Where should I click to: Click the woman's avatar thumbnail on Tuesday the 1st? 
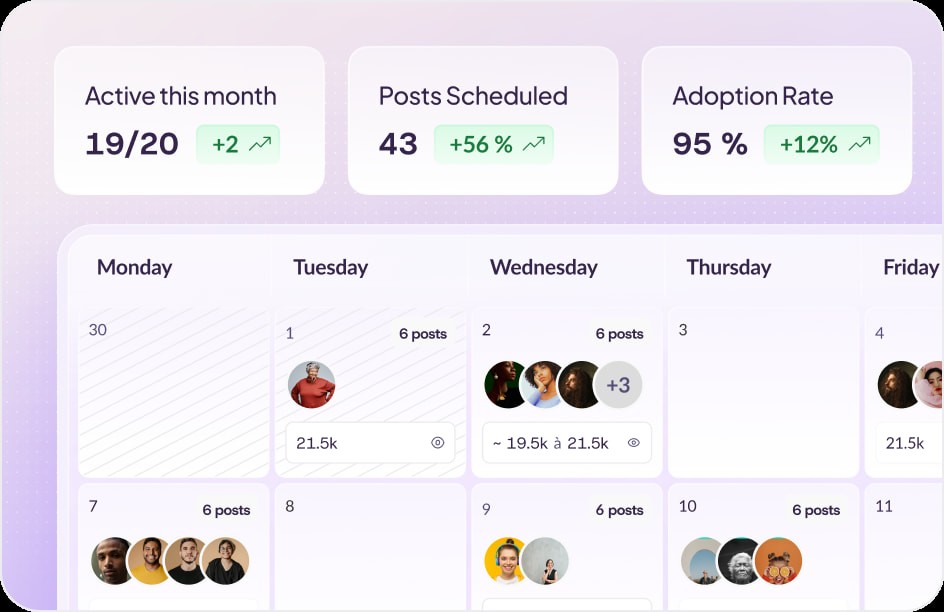tap(311, 384)
